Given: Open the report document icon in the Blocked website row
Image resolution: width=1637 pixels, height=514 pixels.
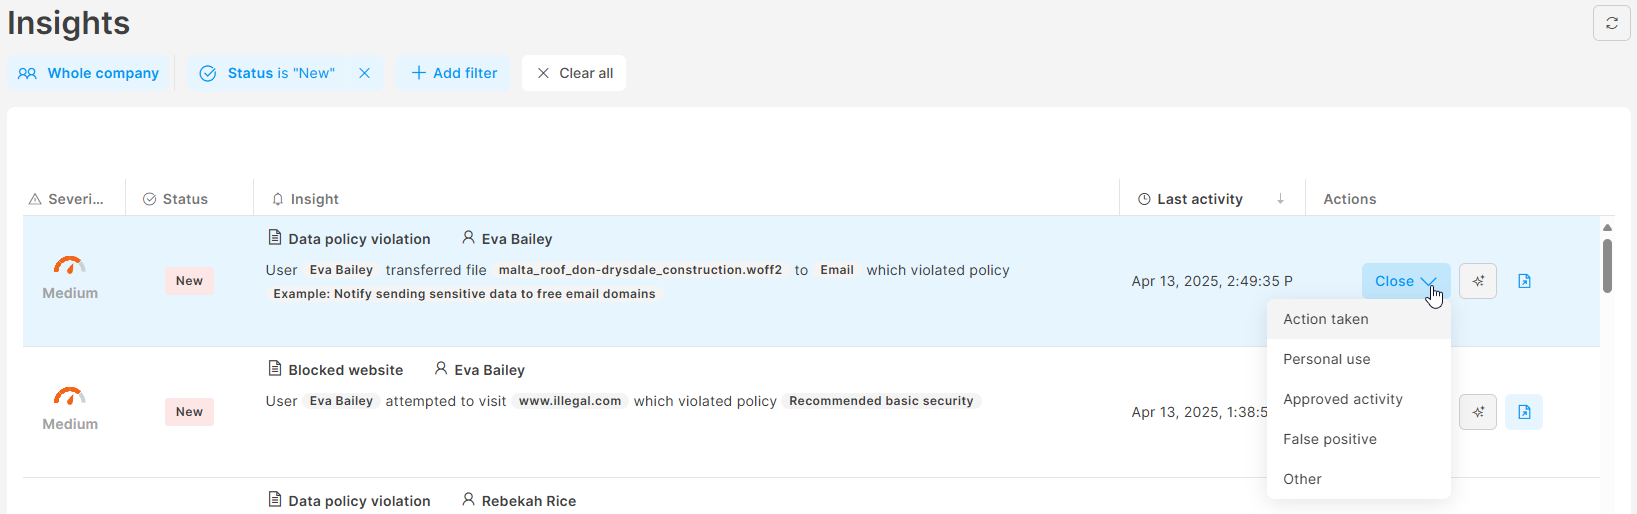Looking at the screenshot, I should pyautogui.click(x=1524, y=412).
